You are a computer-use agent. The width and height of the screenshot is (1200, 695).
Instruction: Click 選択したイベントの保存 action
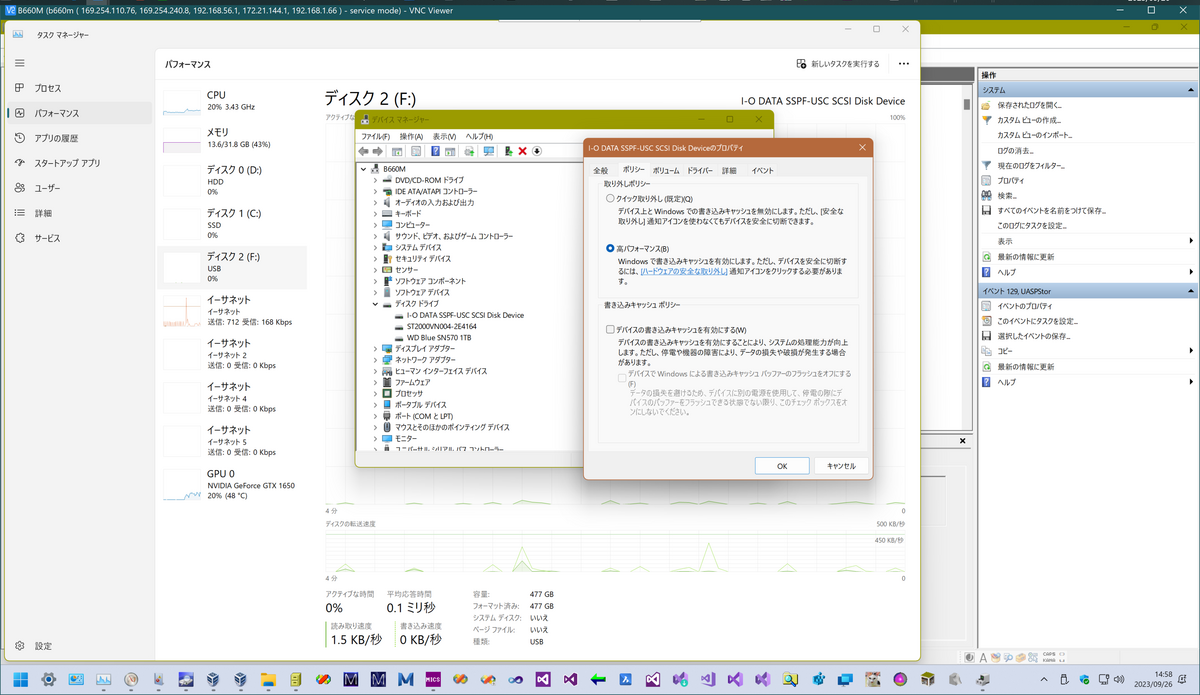coord(1033,336)
